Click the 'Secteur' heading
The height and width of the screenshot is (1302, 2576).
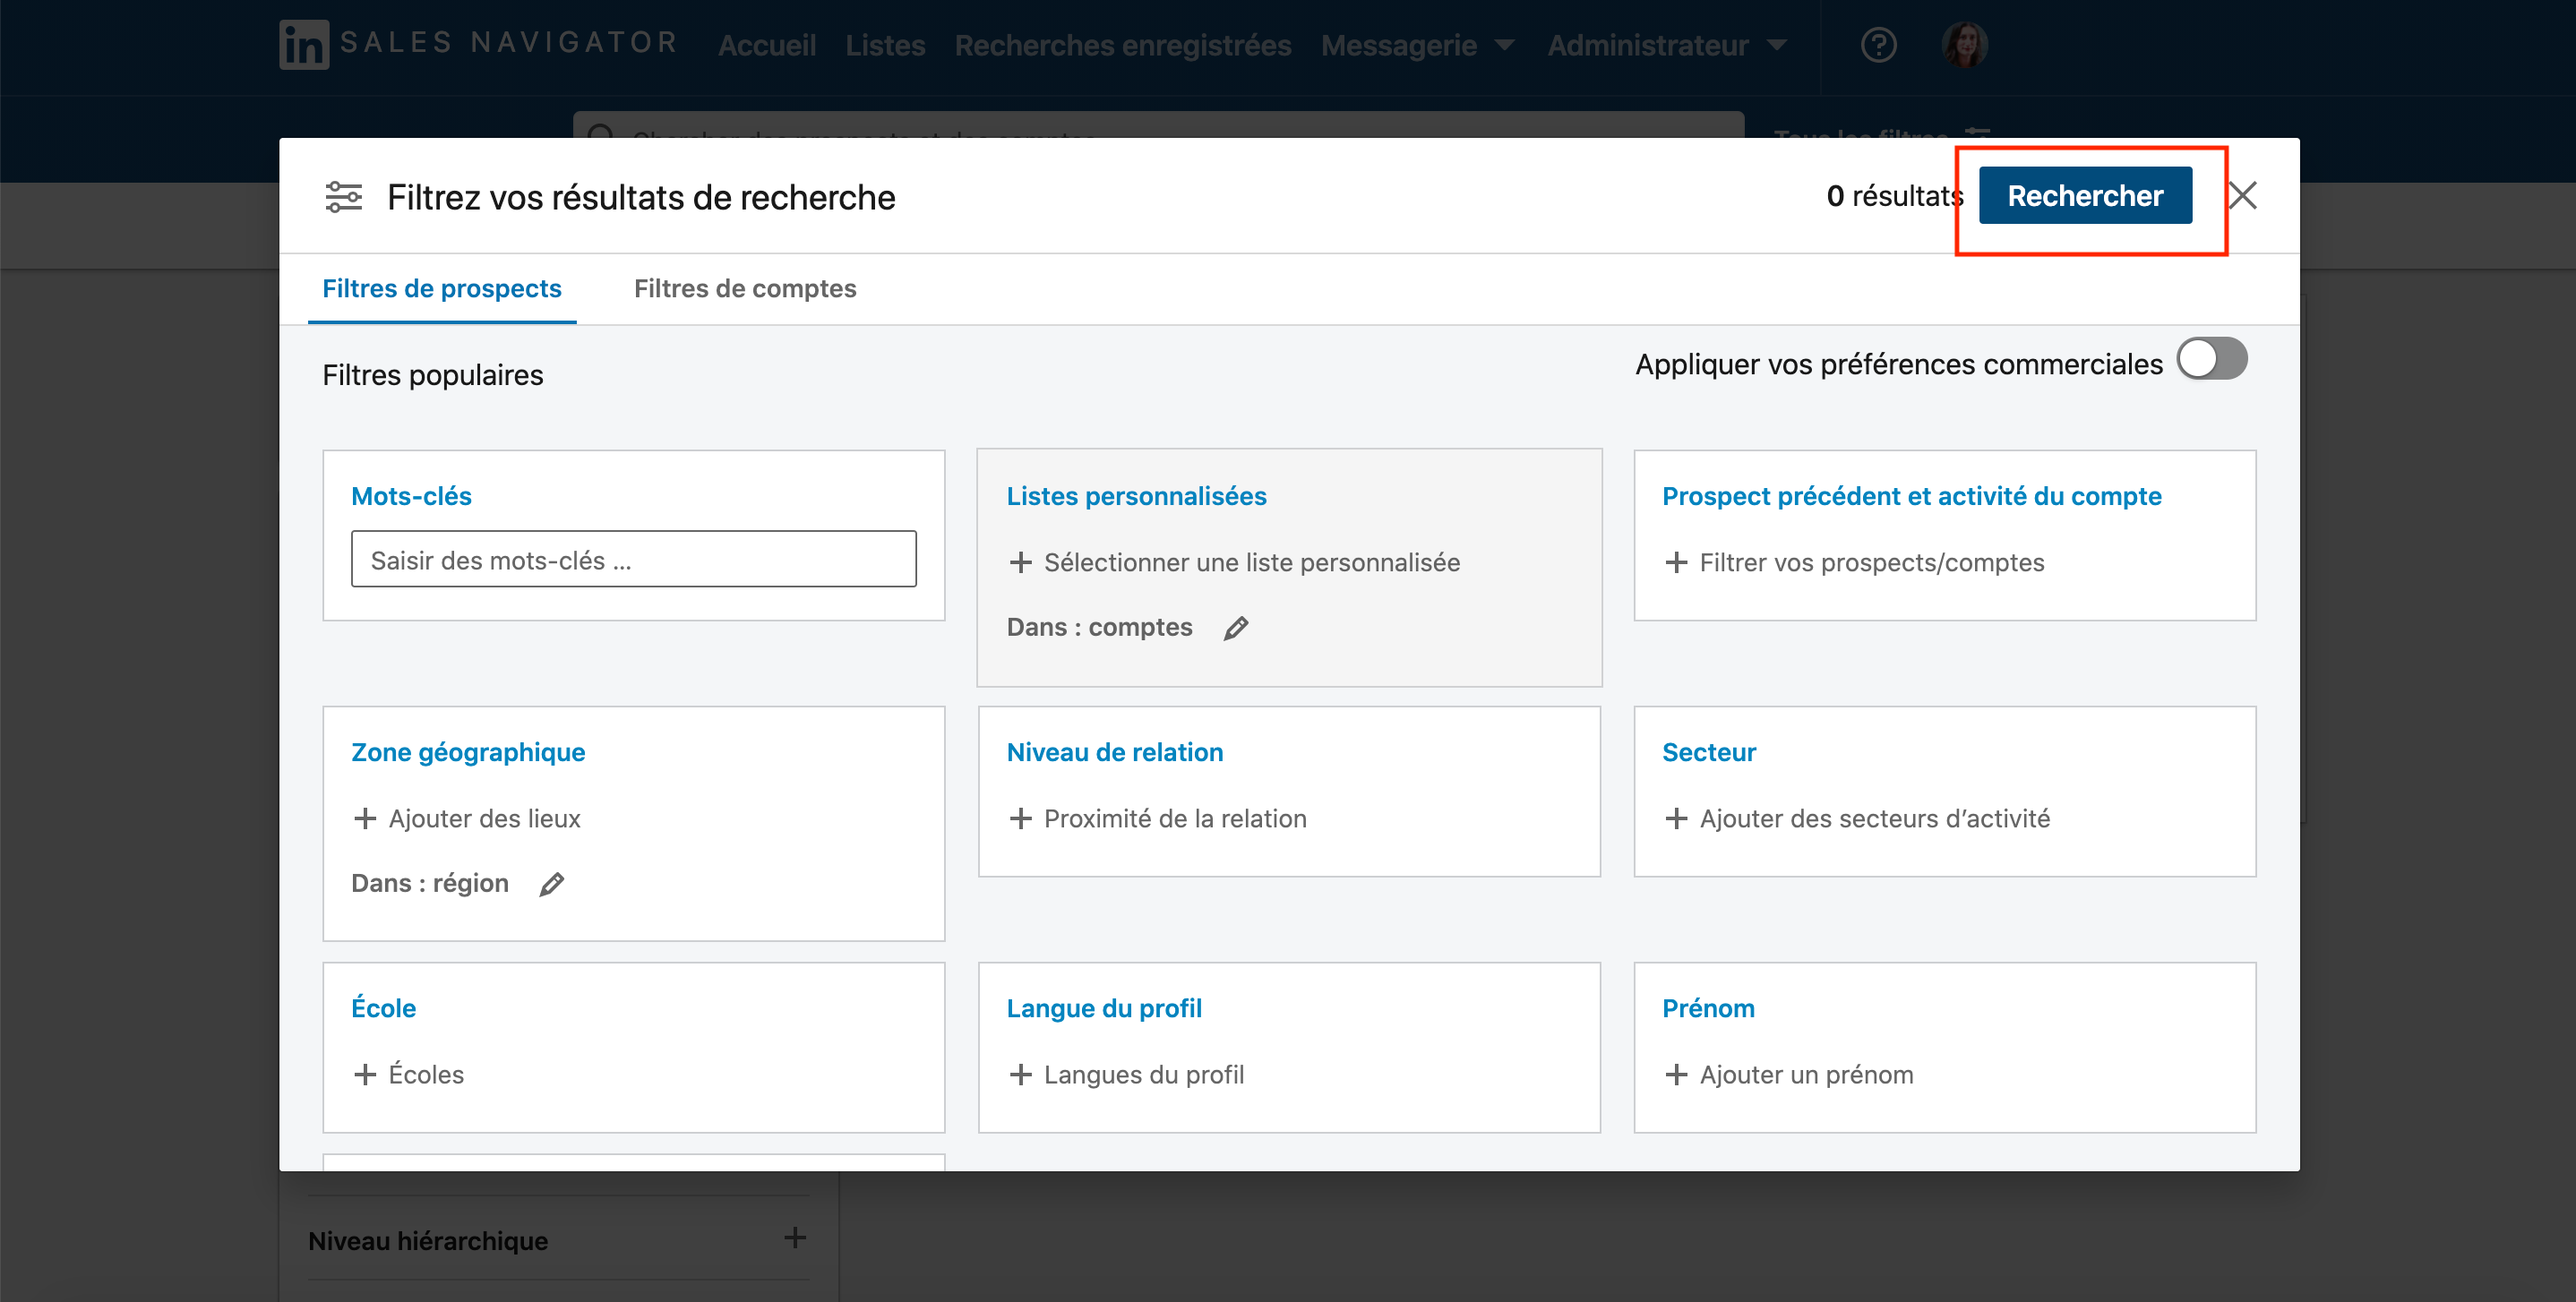1708,752
